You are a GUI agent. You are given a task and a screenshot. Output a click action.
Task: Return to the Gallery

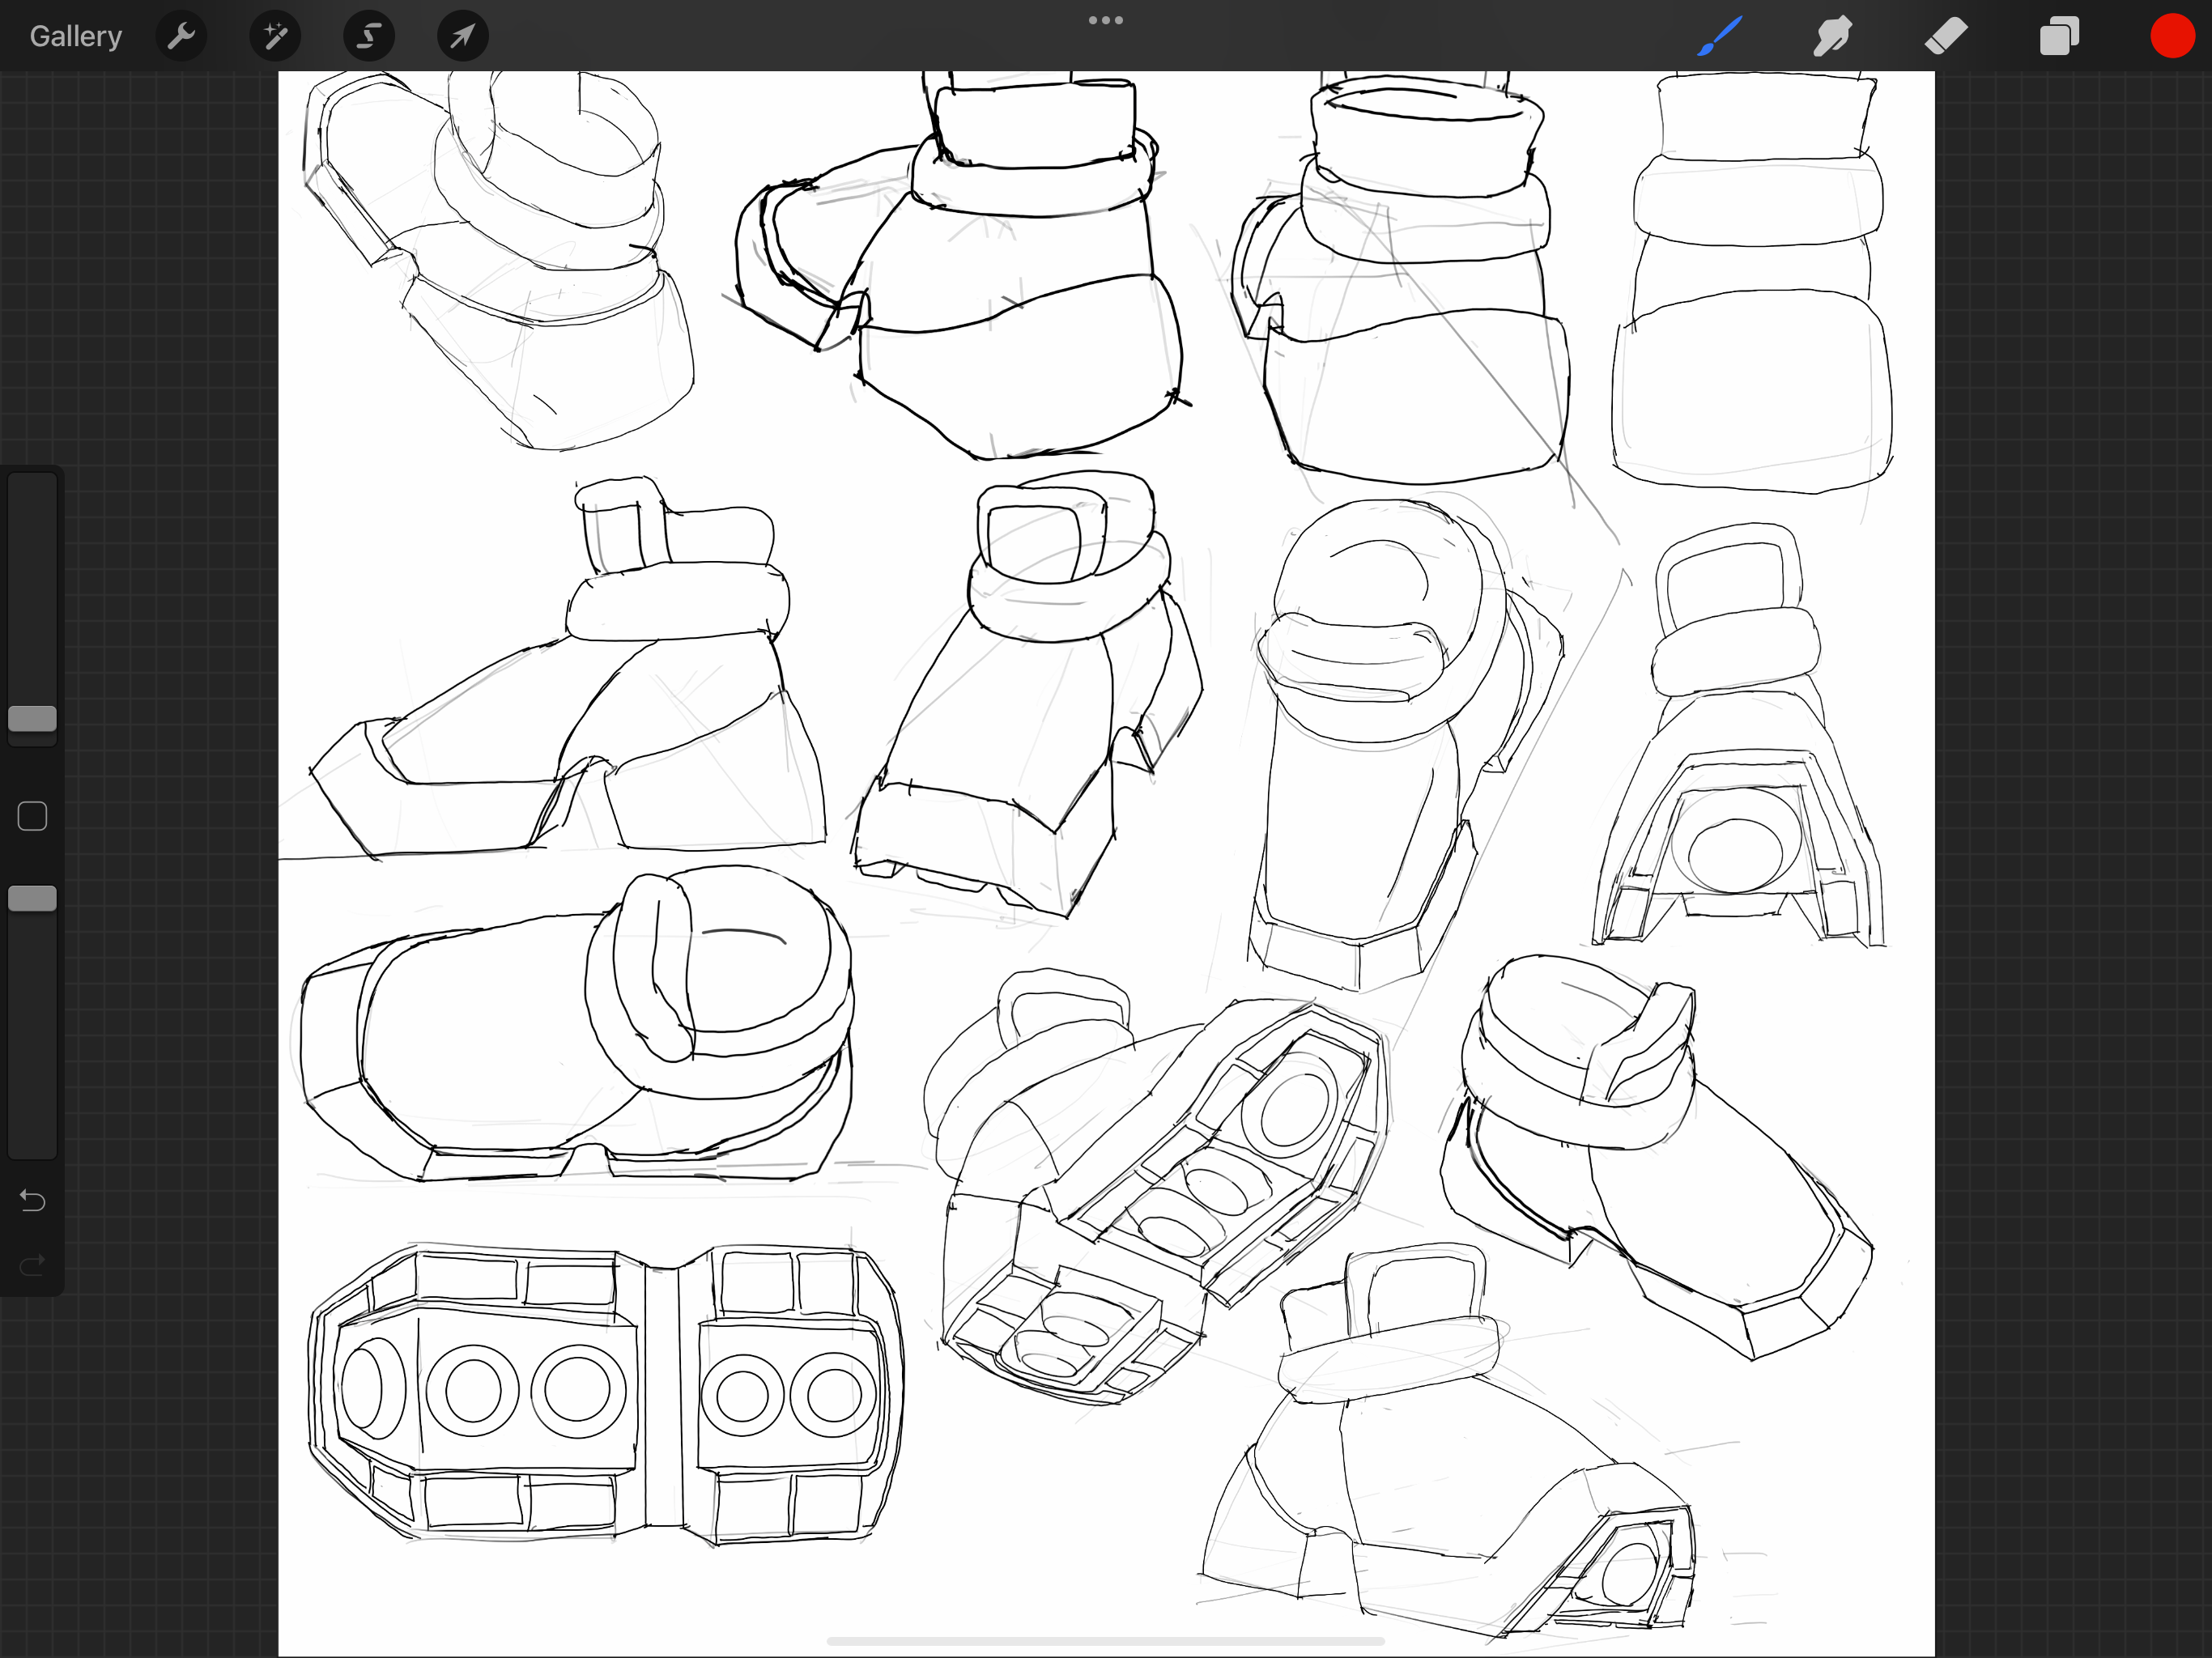[75, 36]
